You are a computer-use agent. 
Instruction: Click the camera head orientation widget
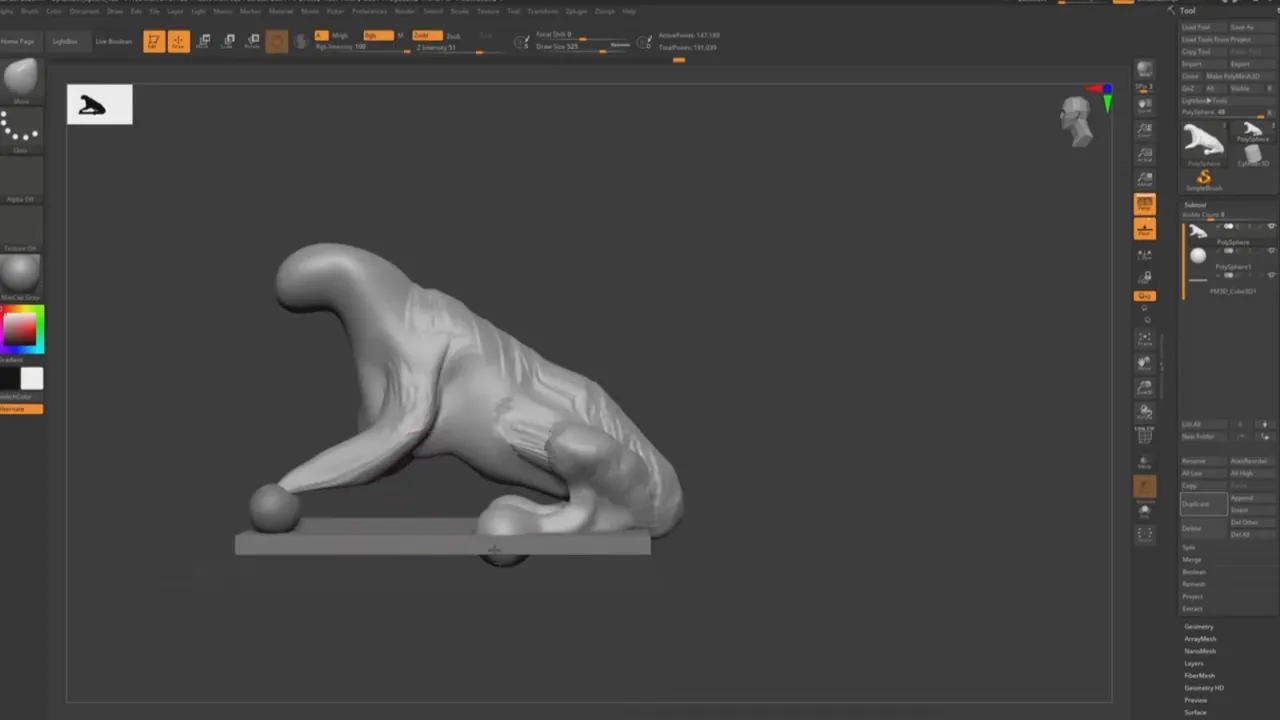[x=1077, y=120]
